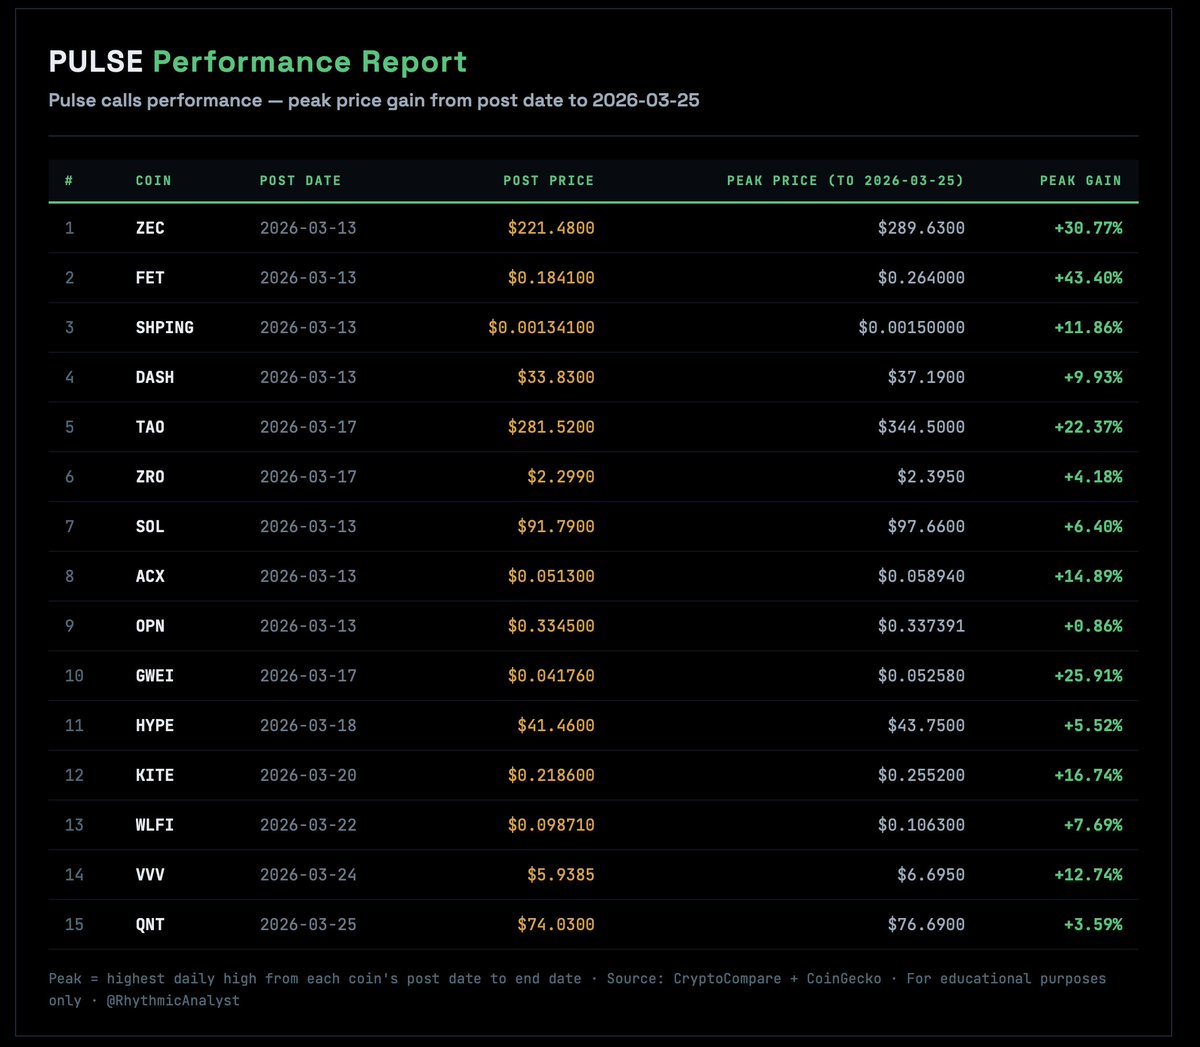Sort by the PEAK GAIN column header
1200x1047 pixels.
(1081, 181)
